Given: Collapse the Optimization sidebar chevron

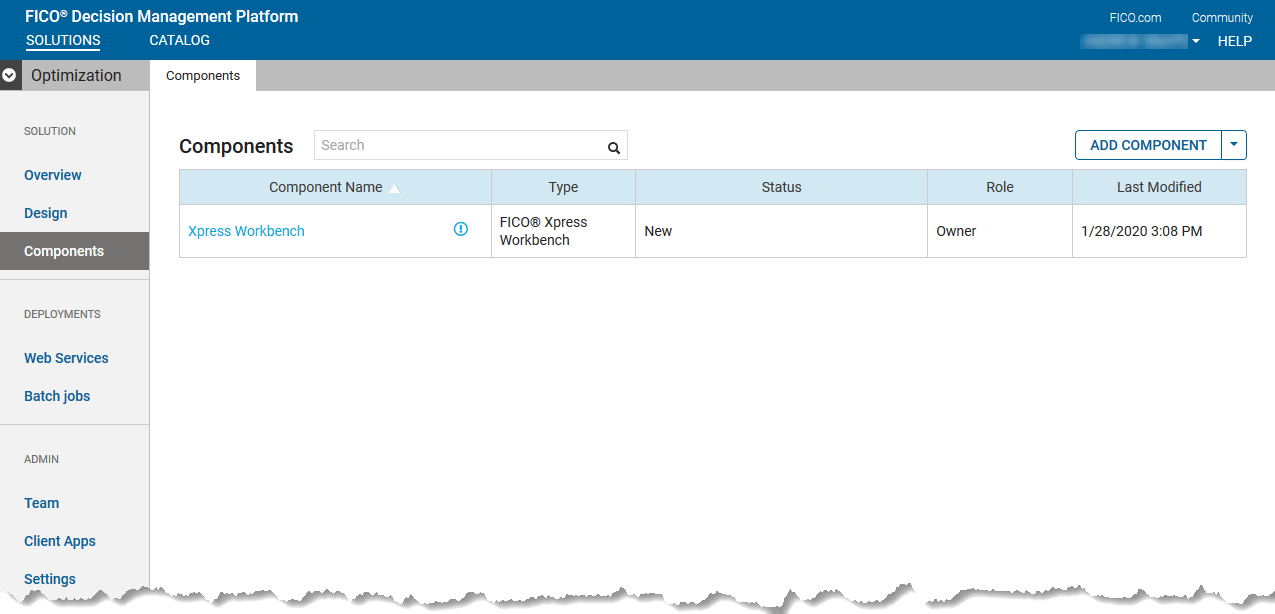Looking at the screenshot, I should point(10,75).
